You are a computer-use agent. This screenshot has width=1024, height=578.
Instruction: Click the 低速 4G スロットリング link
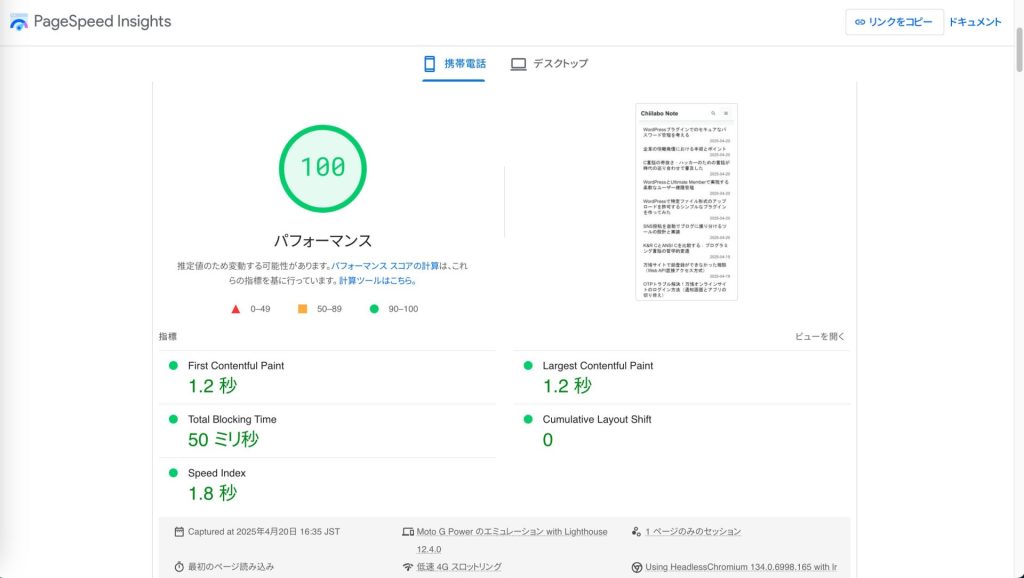[459, 567]
